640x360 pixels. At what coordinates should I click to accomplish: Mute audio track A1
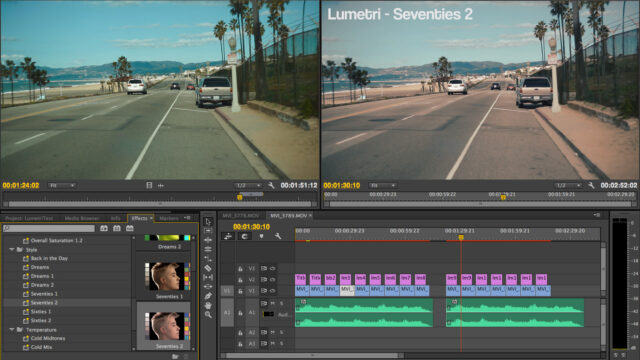273,304
